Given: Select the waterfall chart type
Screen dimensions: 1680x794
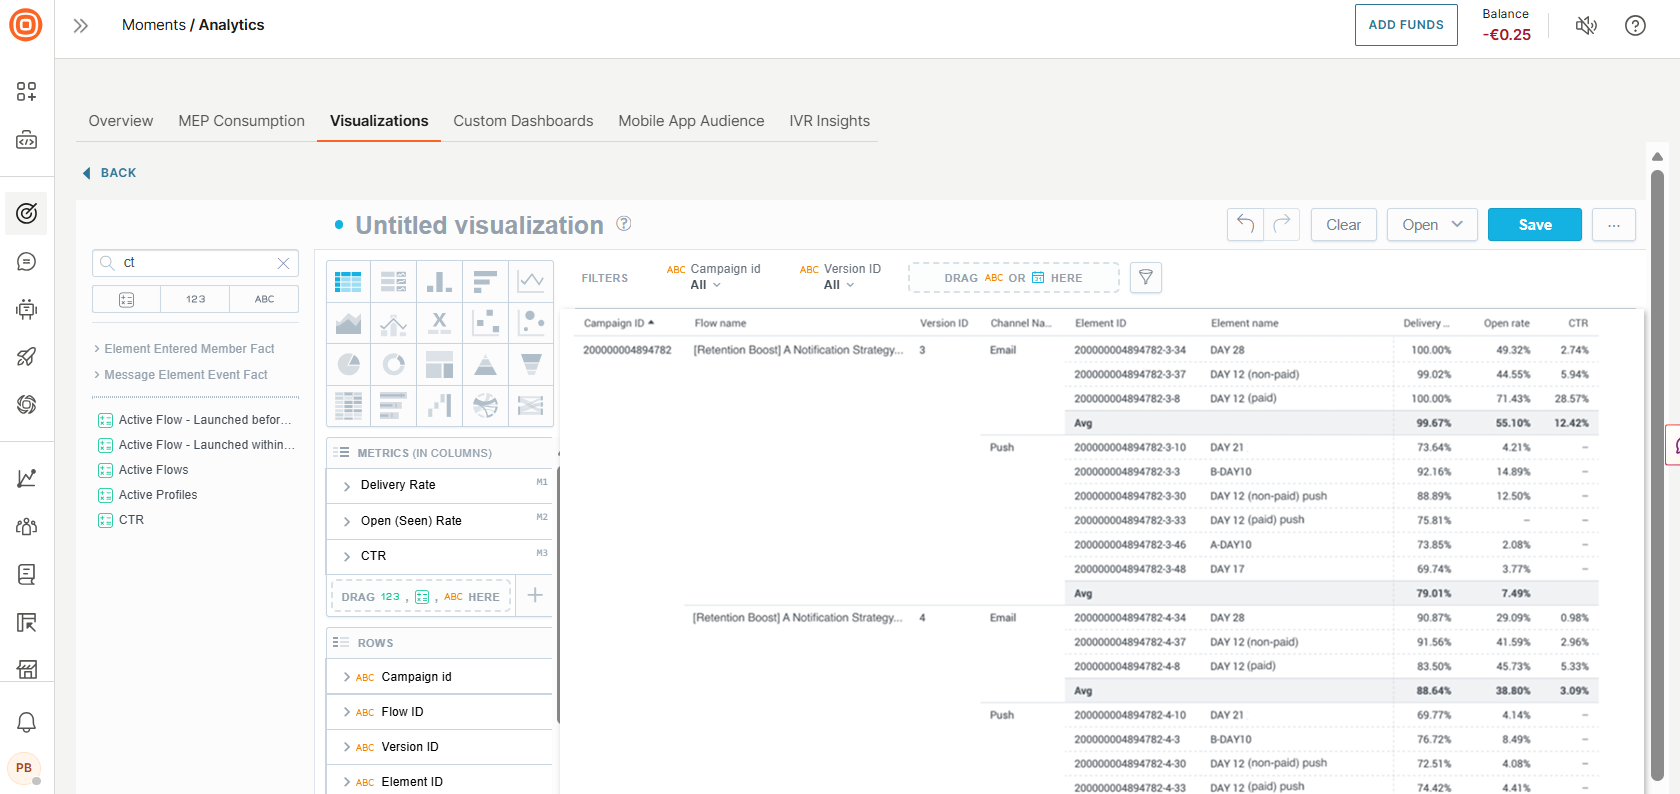Looking at the screenshot, I should tap(439, 405).
